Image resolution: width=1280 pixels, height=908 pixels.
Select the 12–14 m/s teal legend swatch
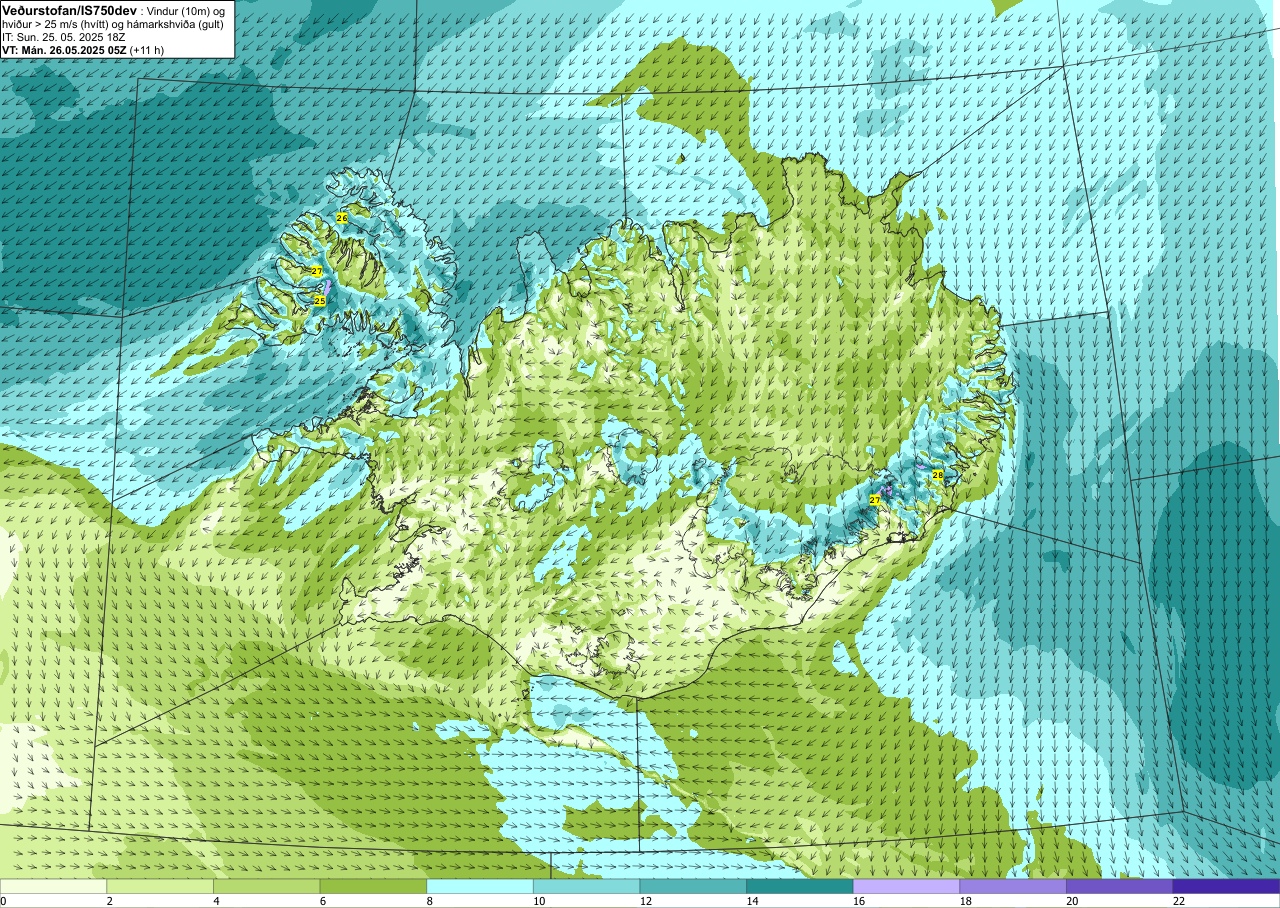(693, 886)
